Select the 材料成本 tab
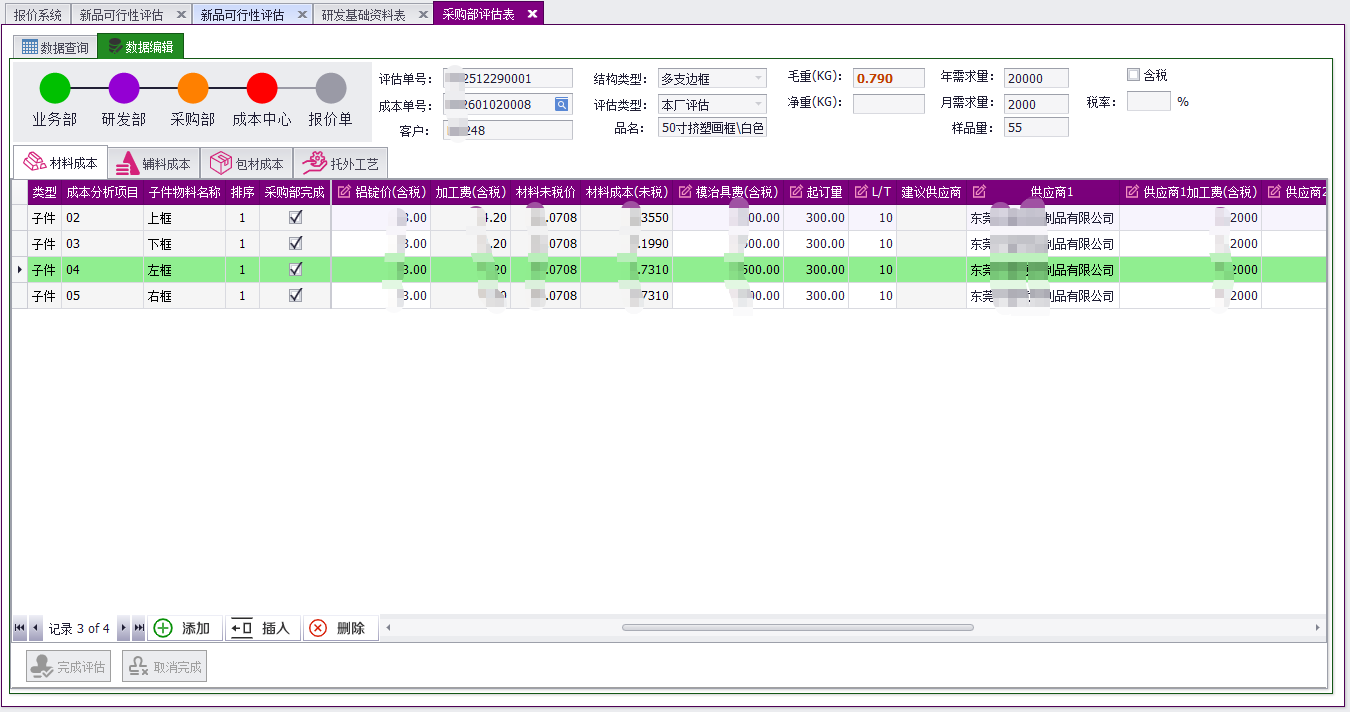Viewport: 1350px width, 712px height. tap(60, 163)
